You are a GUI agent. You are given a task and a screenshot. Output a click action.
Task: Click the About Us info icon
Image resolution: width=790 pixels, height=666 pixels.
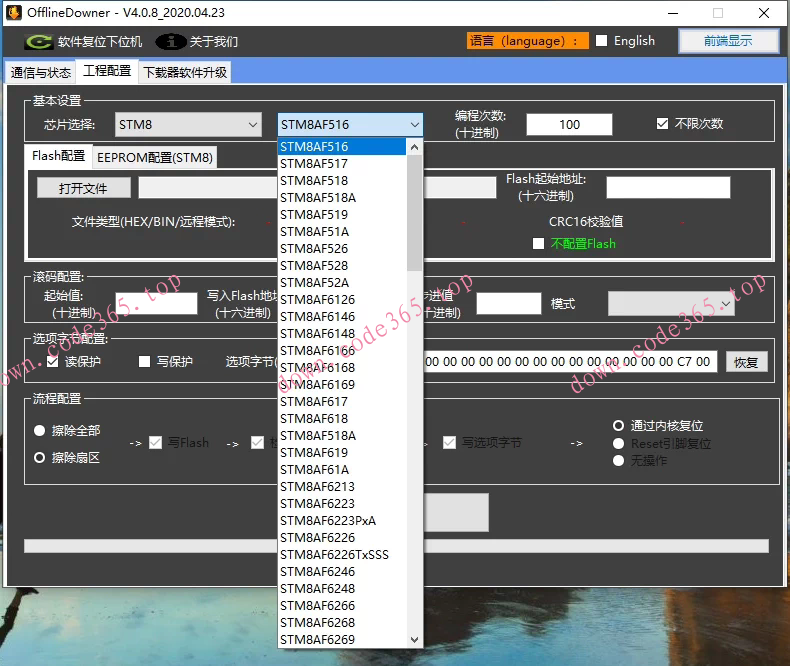pyautogui.click(x=172, y=42)
